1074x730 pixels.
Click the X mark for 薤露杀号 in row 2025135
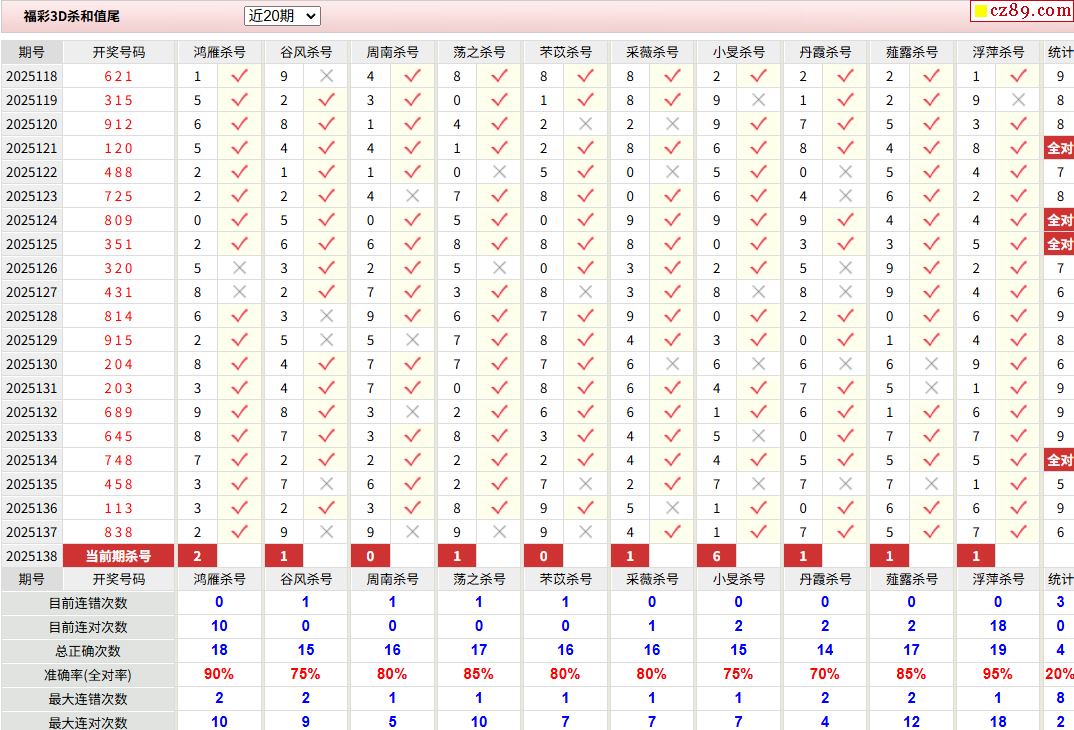click(932, 483)
